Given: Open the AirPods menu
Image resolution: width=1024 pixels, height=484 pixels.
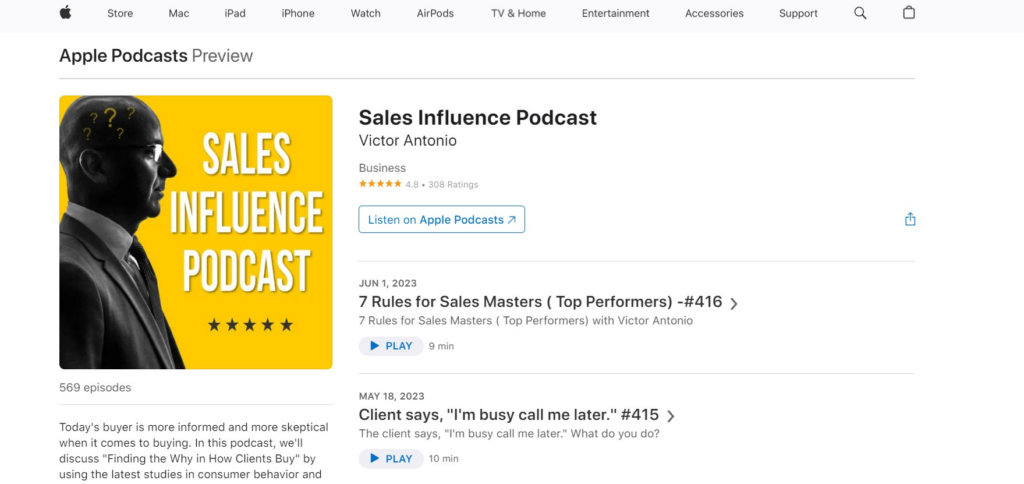Looking at the screenshot, I should coord(435,13).
